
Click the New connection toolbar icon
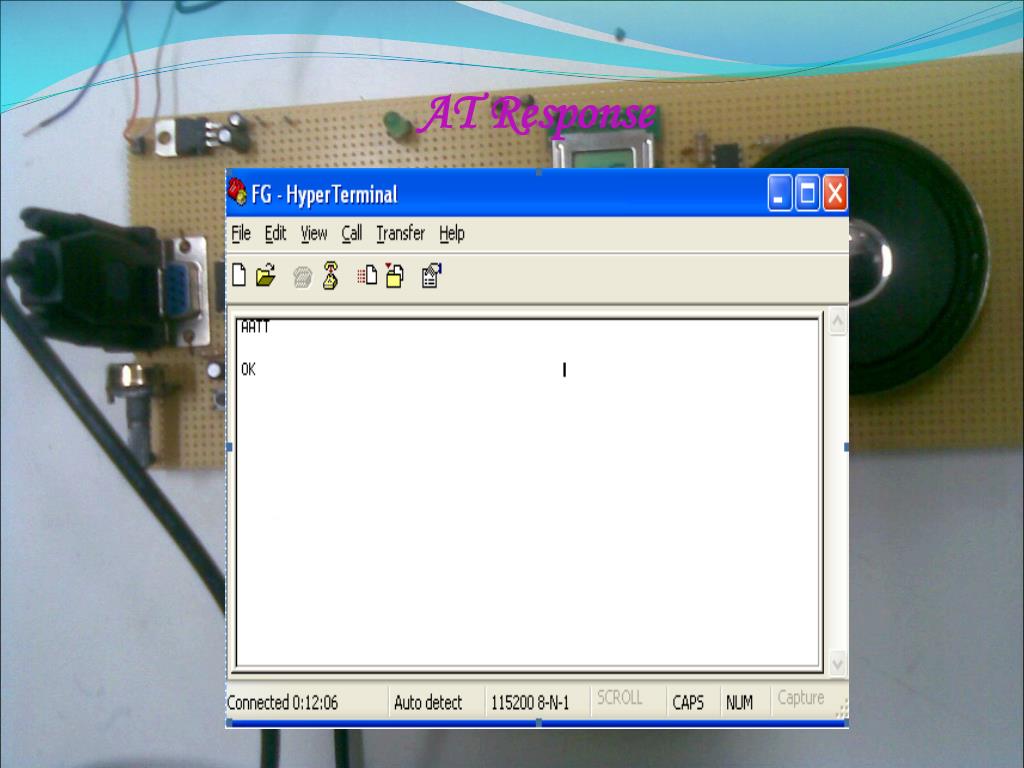coord(239,275)
